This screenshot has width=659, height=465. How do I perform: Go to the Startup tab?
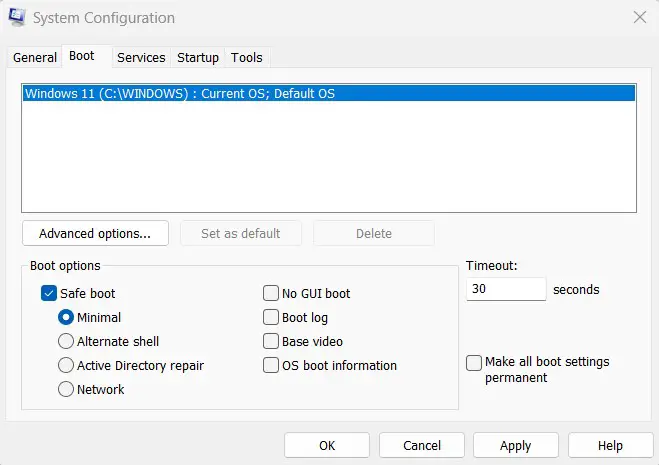coord(198,58)
